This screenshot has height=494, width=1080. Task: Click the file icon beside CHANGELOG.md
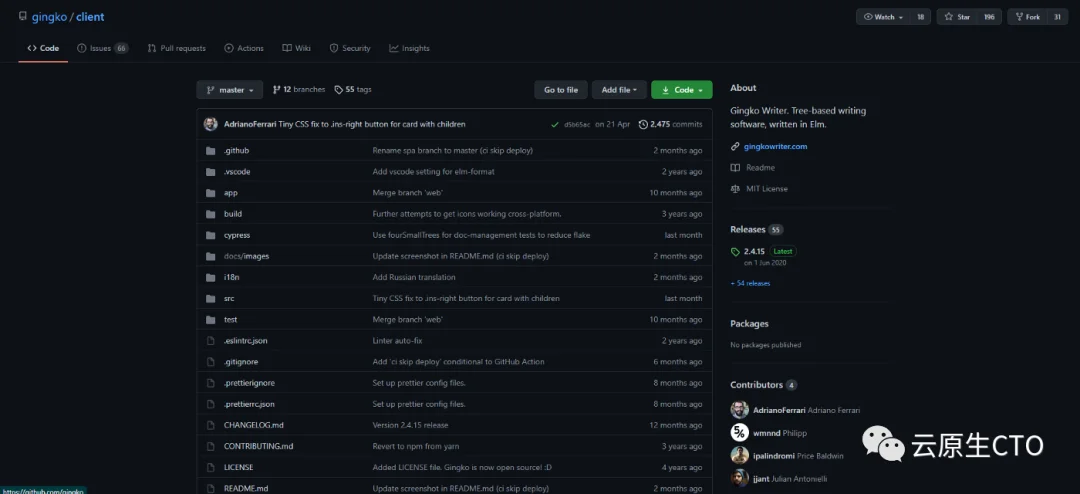tap(211, 425)
